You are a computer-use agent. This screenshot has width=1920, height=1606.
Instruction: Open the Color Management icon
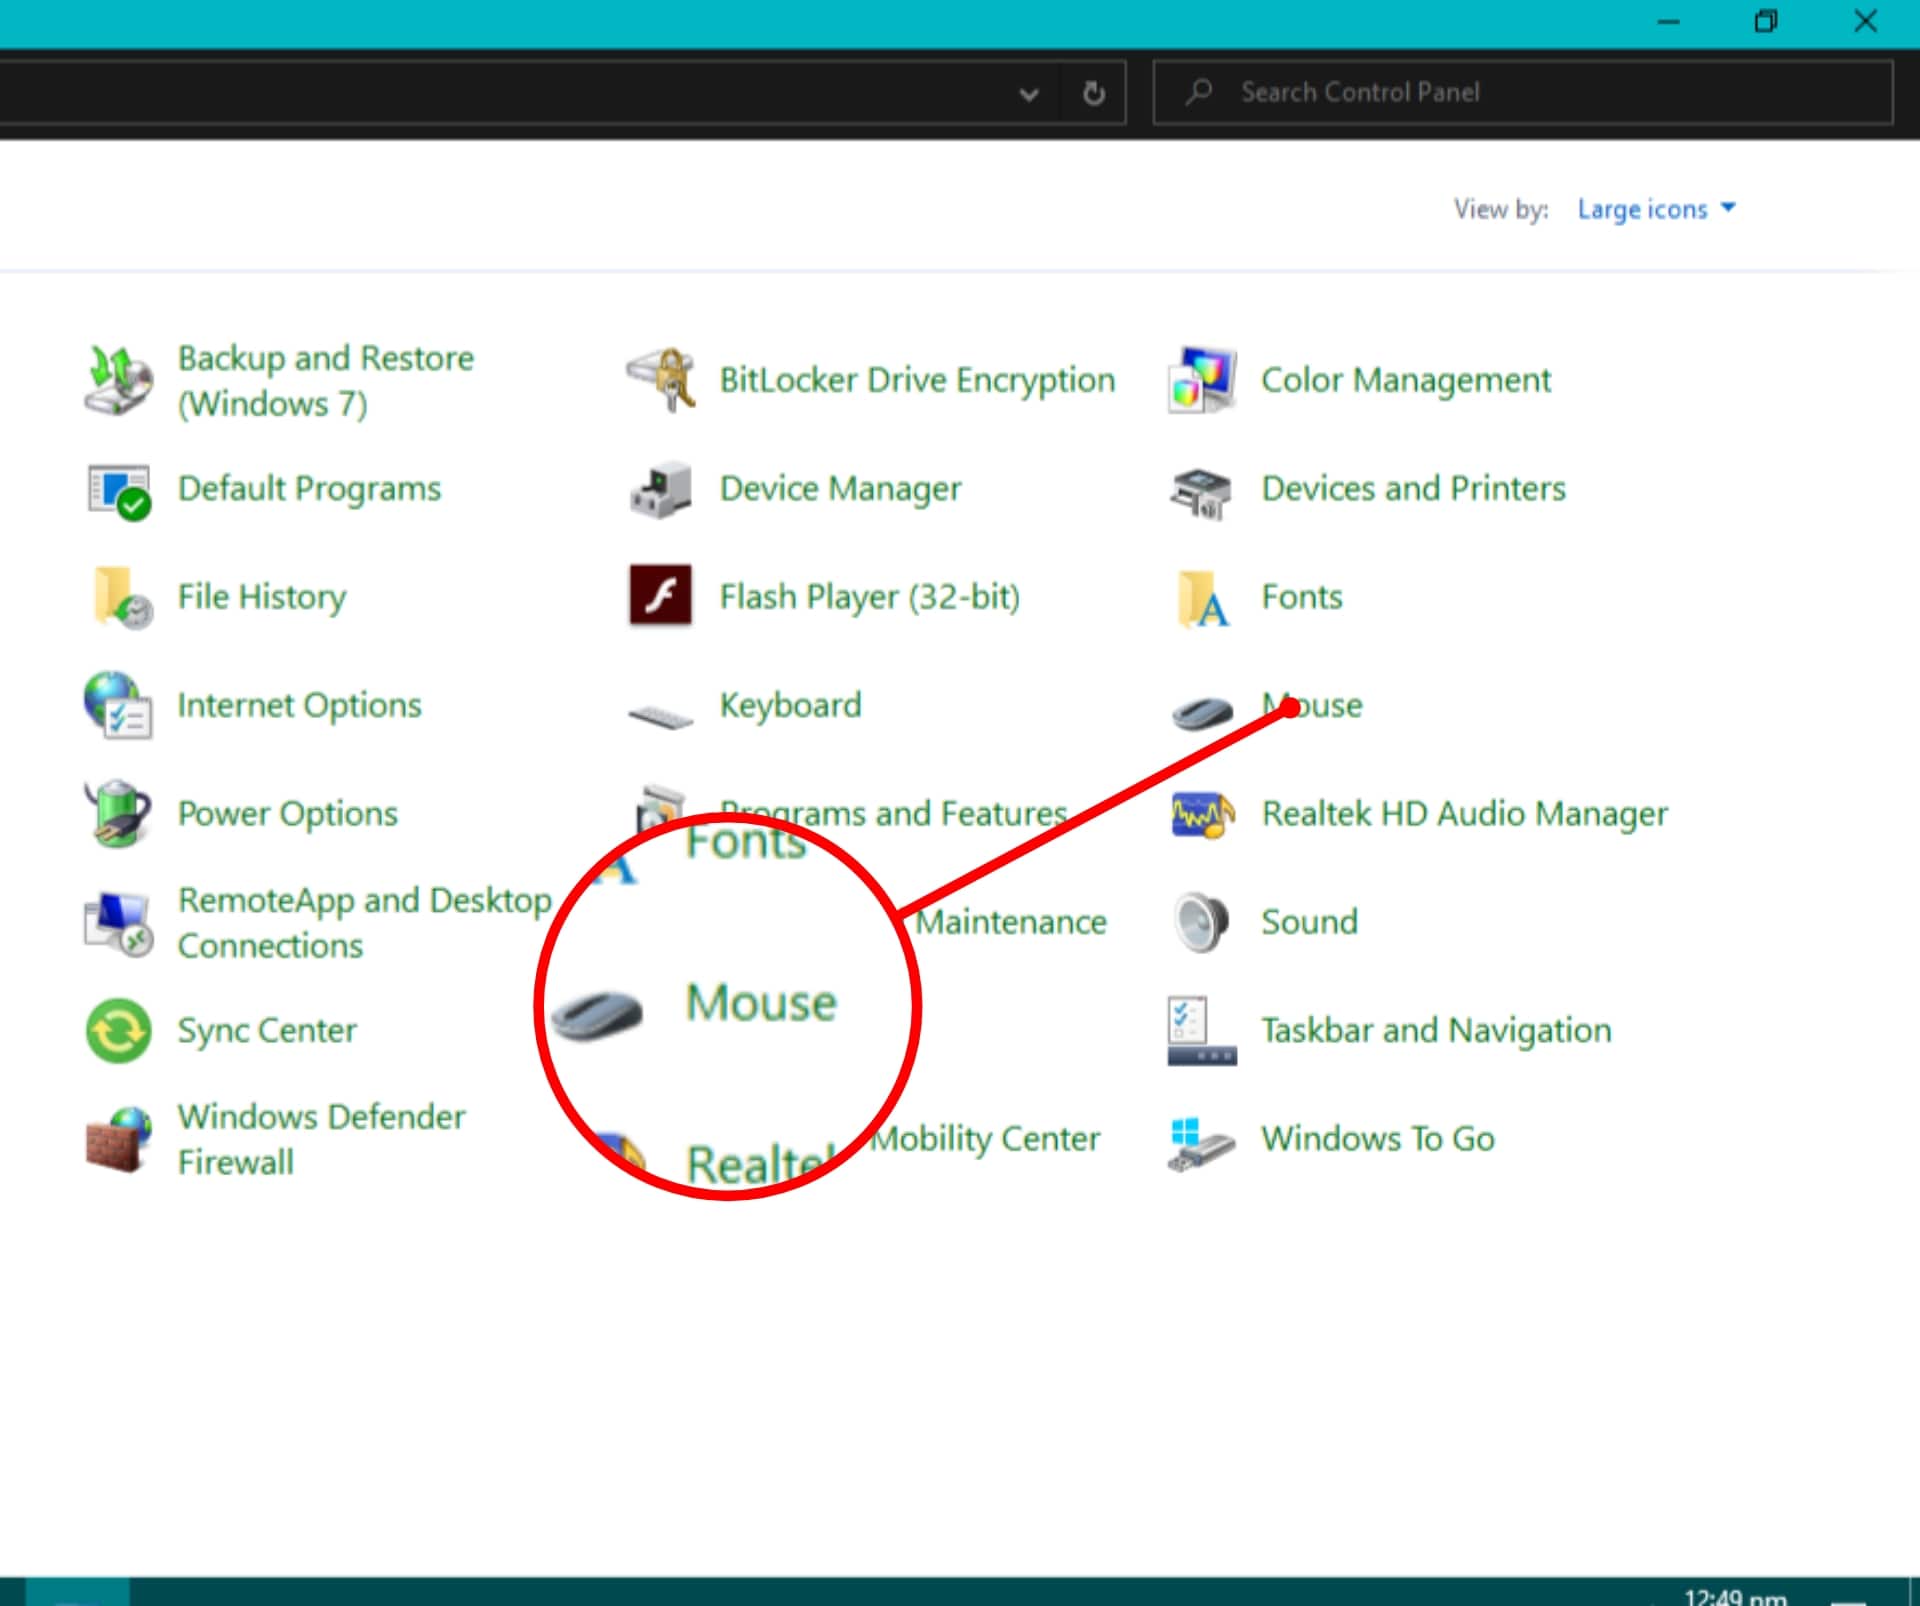(x=1202, y=380)
